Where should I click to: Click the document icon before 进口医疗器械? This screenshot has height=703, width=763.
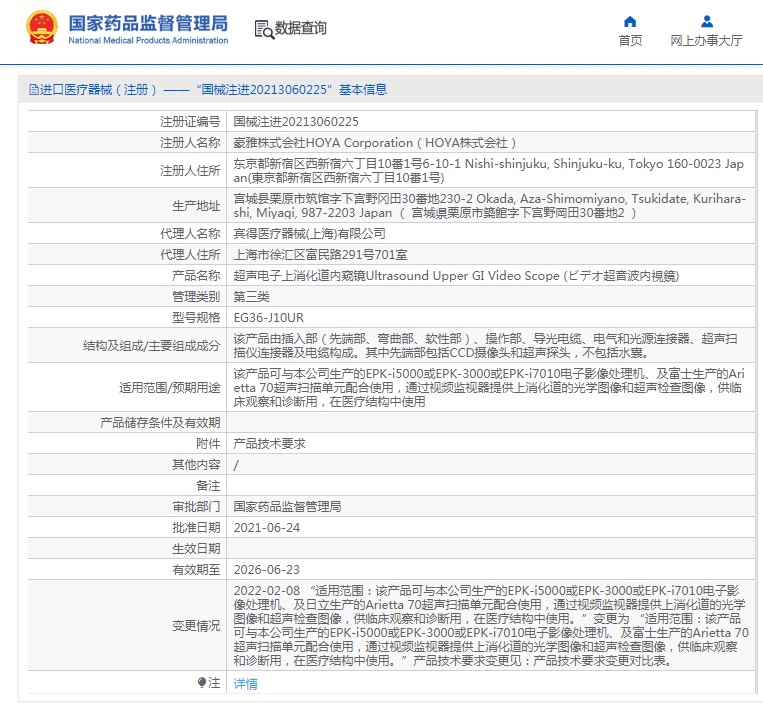point(34,90)
